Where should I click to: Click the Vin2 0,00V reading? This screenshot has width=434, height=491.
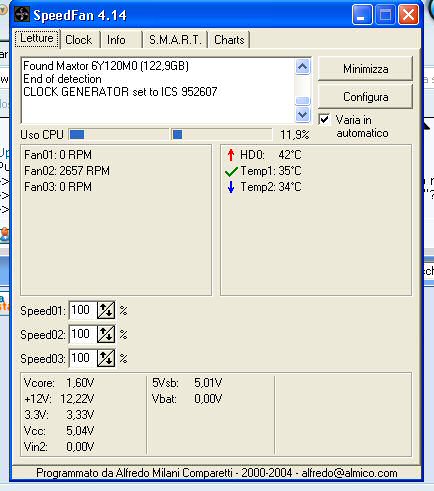59,447
